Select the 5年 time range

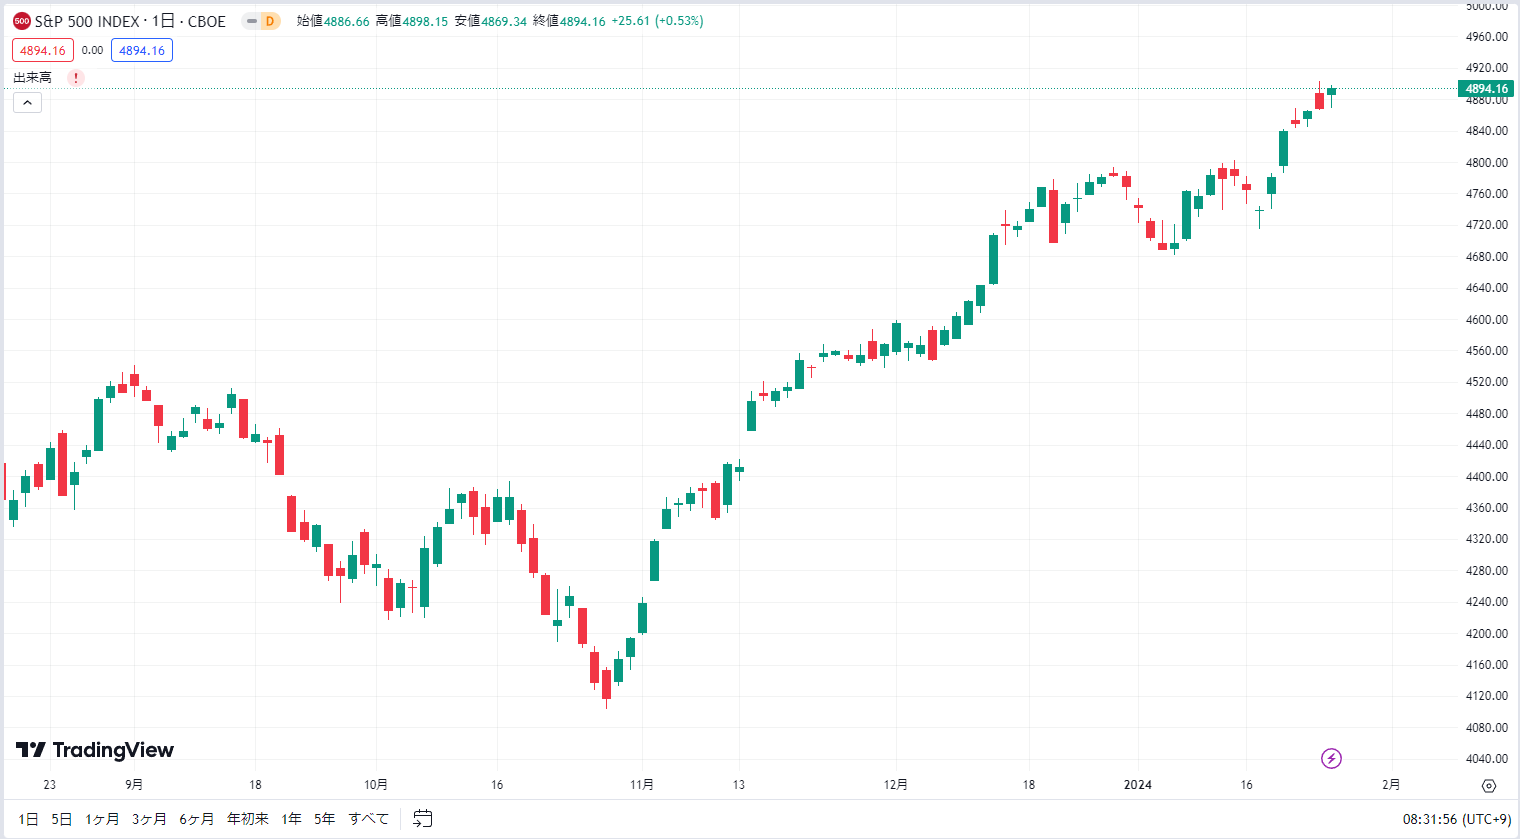324,819
